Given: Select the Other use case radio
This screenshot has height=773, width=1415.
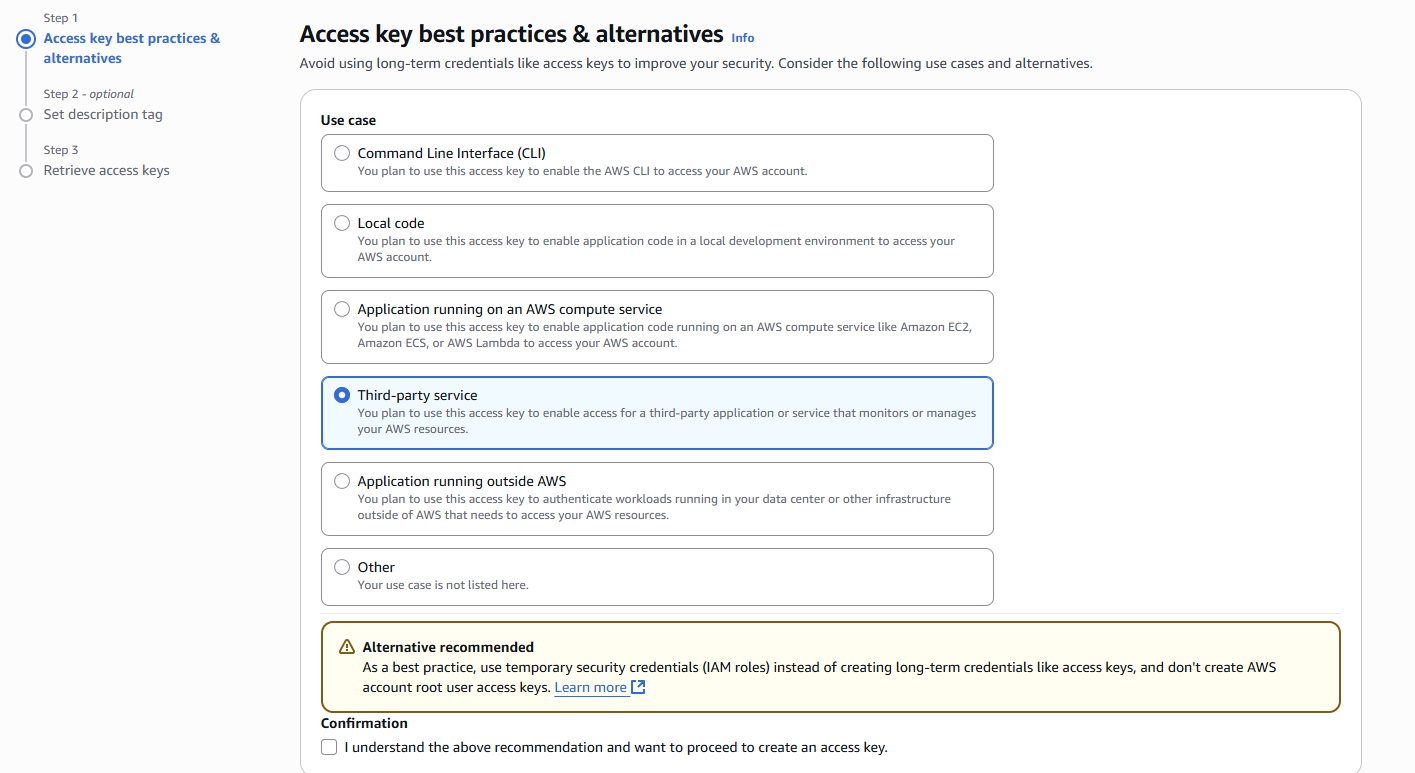Looking at the screenshot, I should (342, 567).
